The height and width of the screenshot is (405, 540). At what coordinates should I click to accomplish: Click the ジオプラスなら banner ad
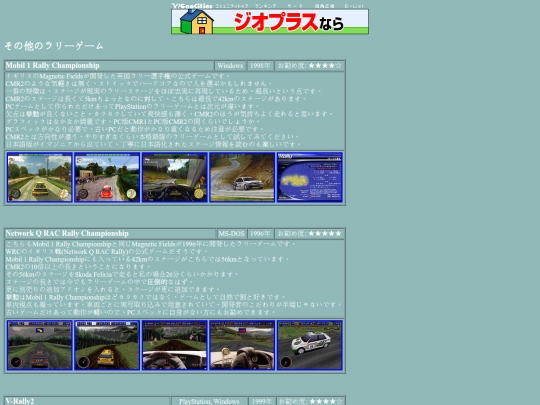(x=270, y=22)
